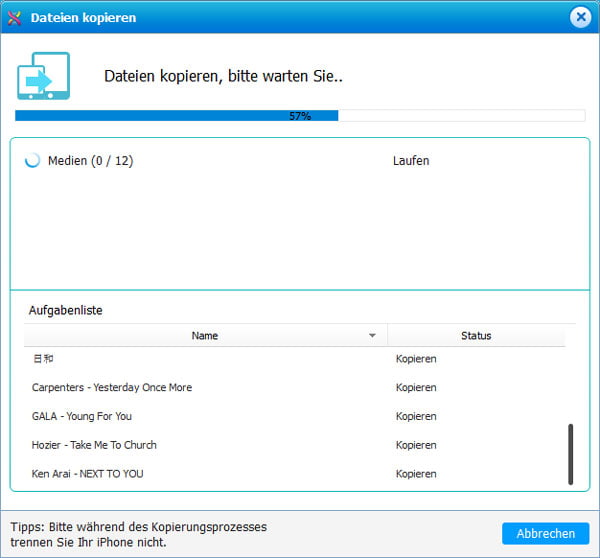Viewport: 600px width, 558px height.
Task: Click the Abbrechen button
Action: point(545,533)
